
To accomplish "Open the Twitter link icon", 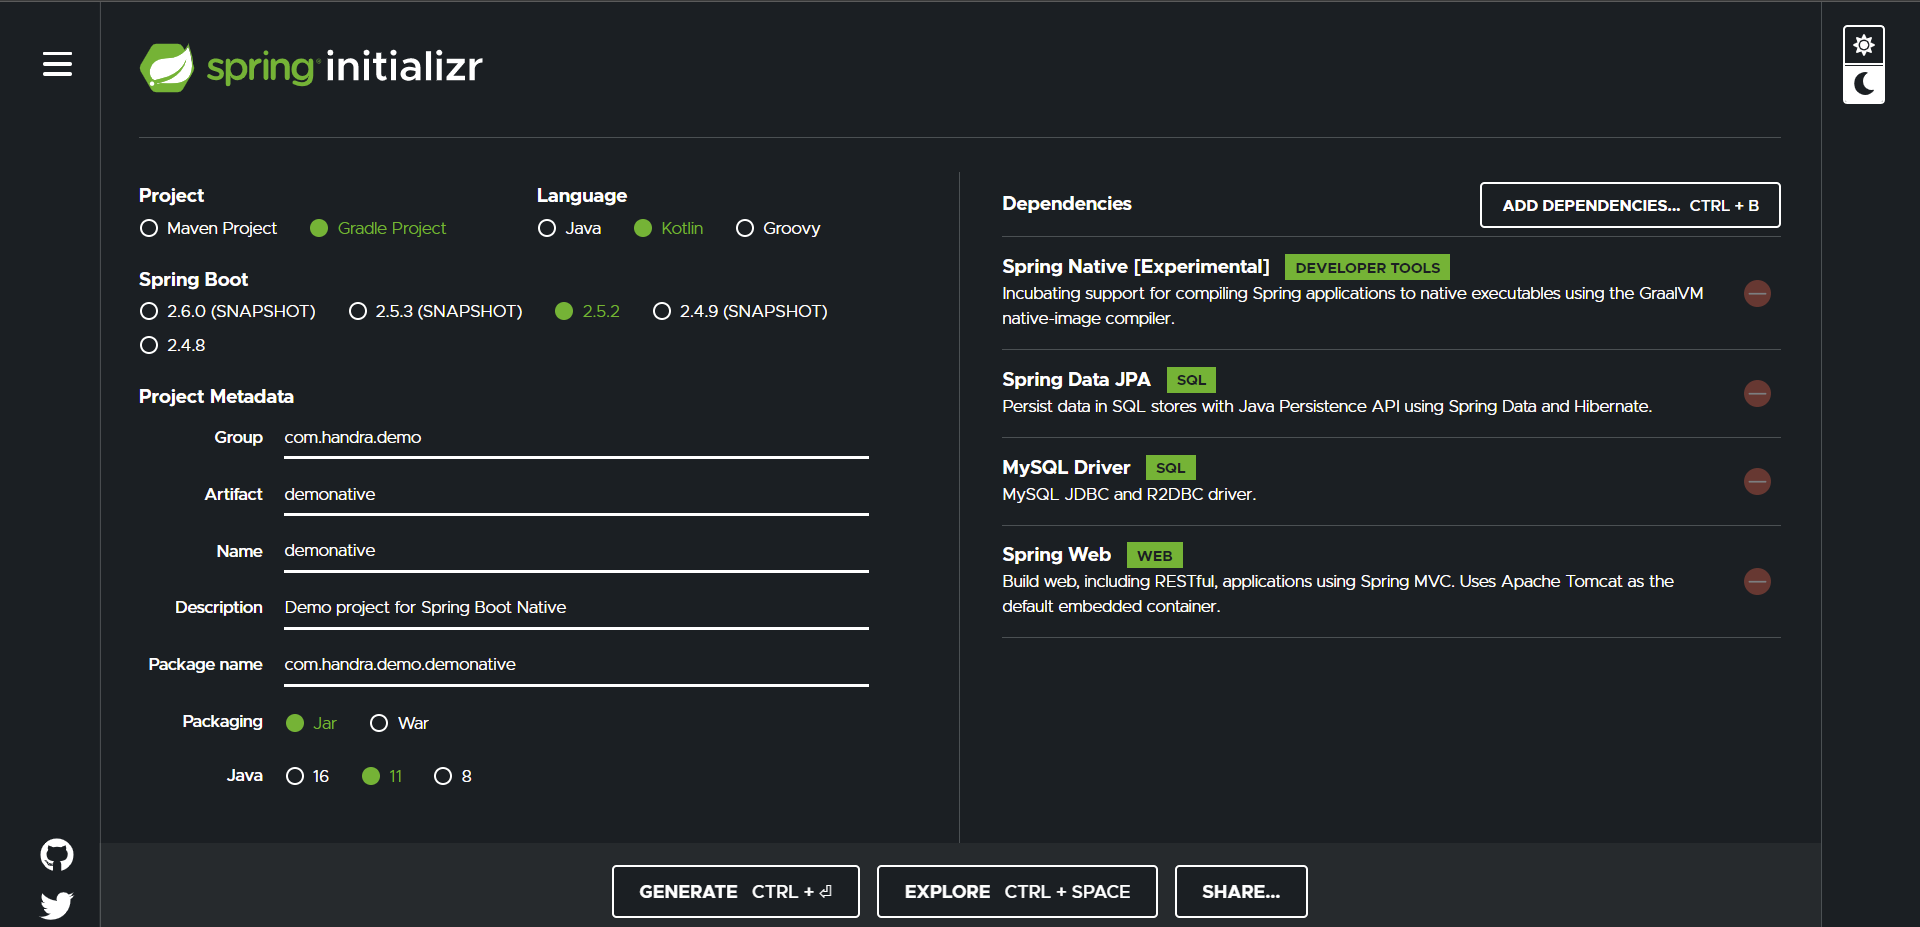I will tap(57, 905).
